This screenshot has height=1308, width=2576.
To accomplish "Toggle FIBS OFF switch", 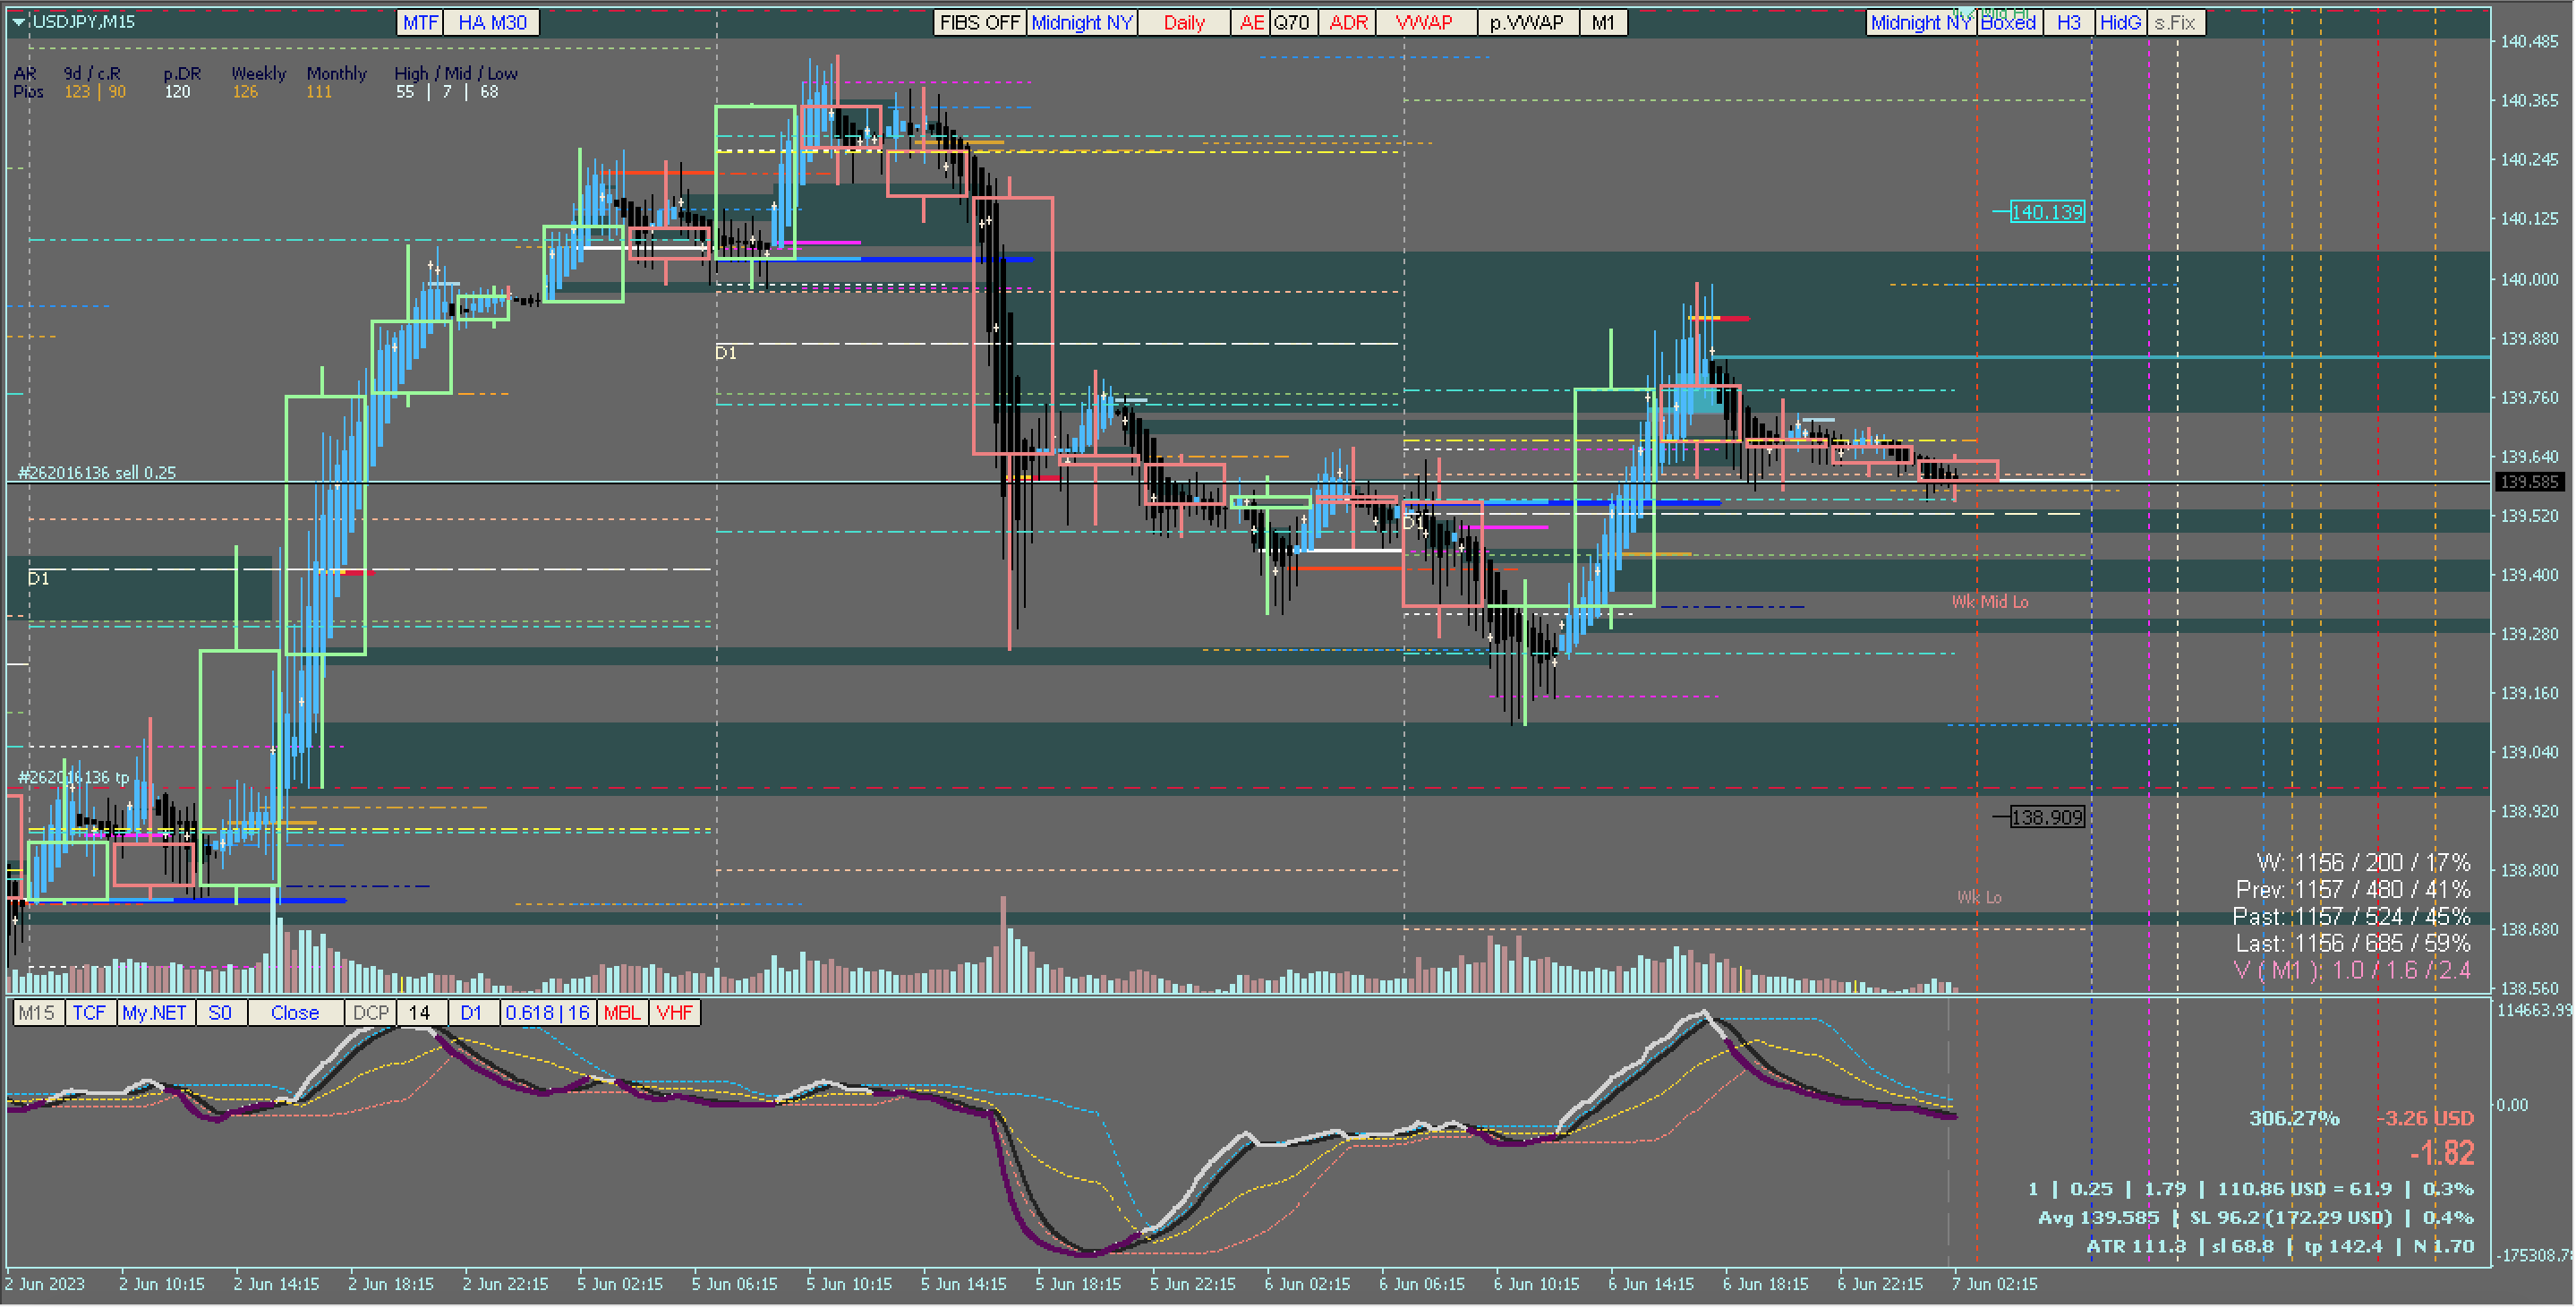I will click(x=978, y=22).
